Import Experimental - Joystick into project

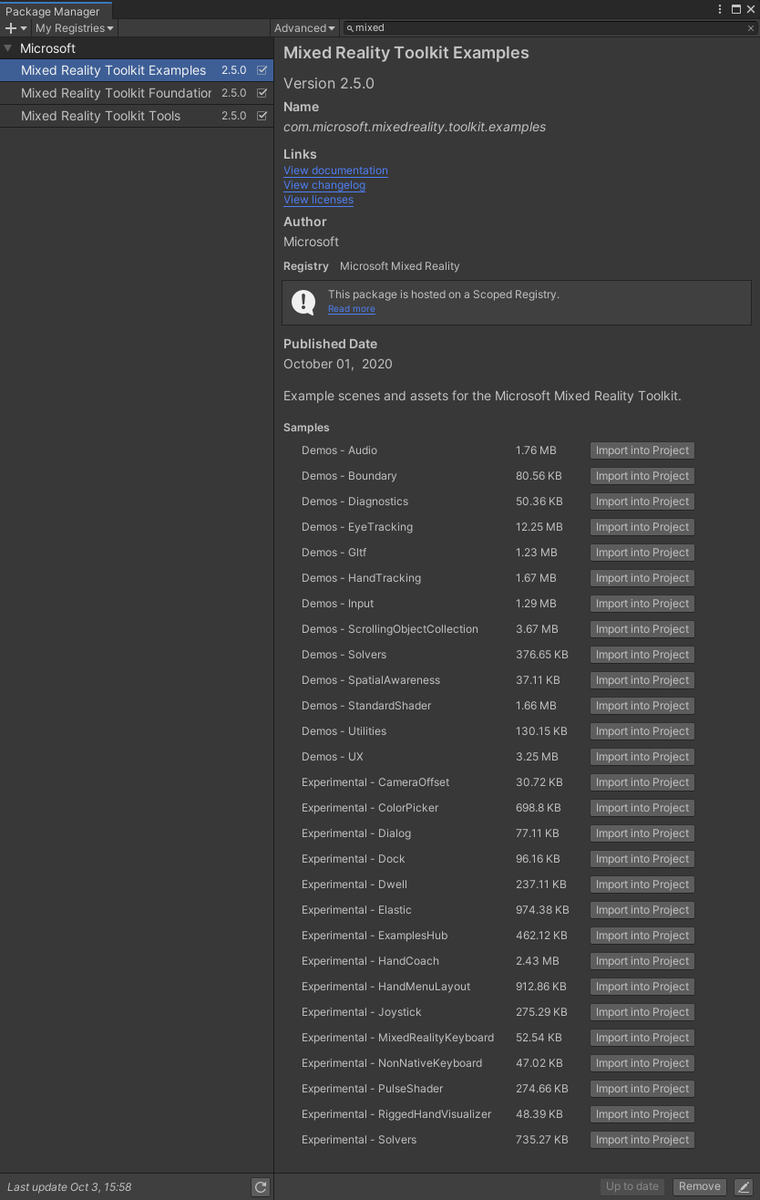[x=642, y=1012]
